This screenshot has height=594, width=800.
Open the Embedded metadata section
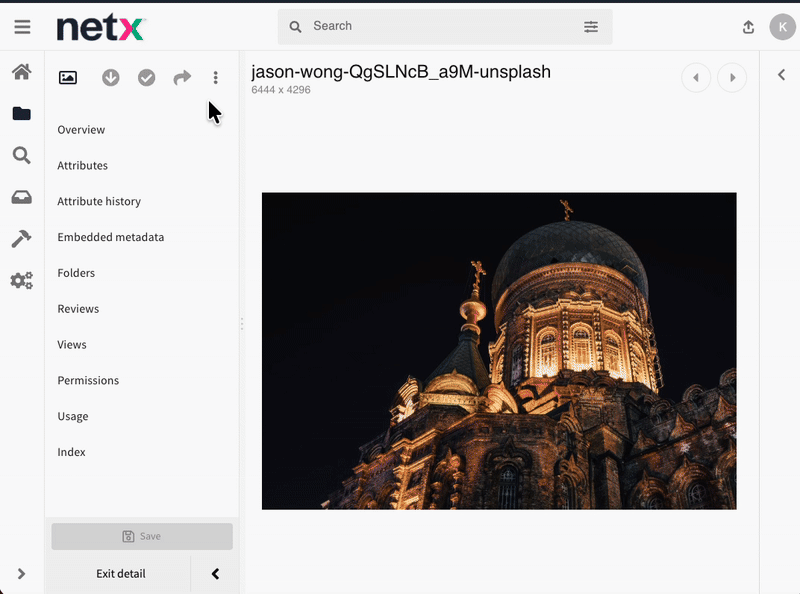tap(110, 237)
